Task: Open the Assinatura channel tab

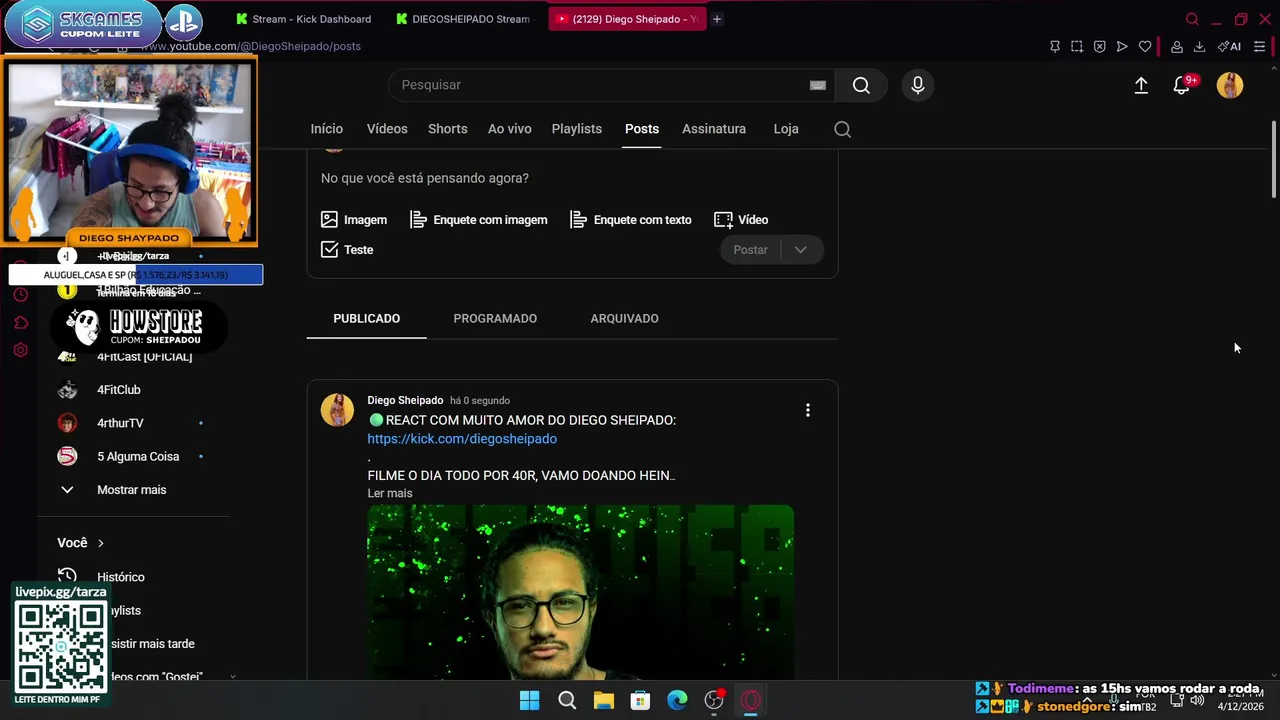Action: pyautogui.click(x=714, y=129)
